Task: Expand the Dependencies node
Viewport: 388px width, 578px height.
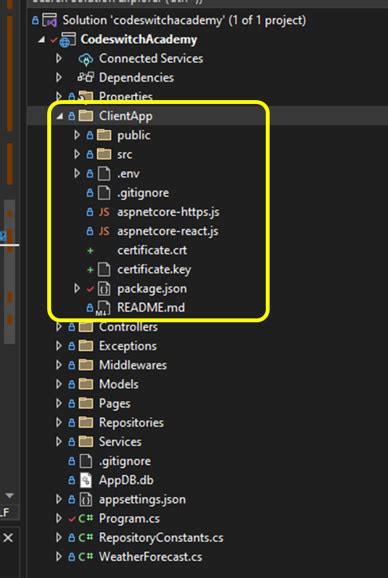Action: coord(59,78)
